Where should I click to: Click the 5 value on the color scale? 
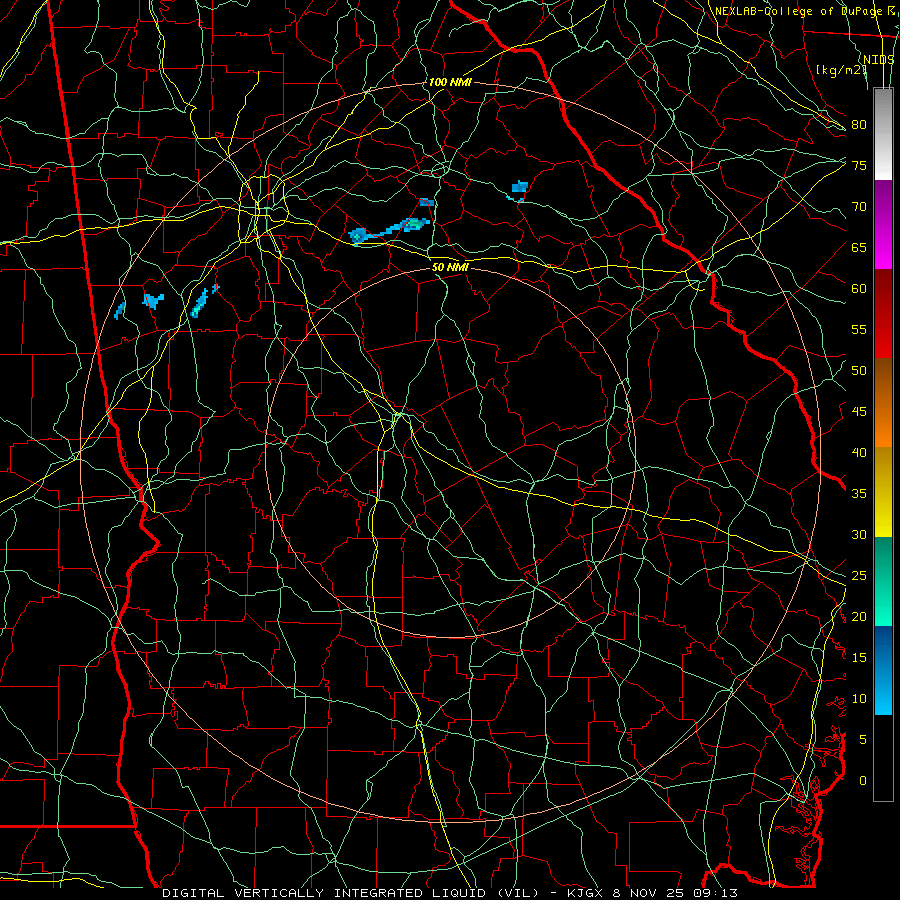[863, 739]
